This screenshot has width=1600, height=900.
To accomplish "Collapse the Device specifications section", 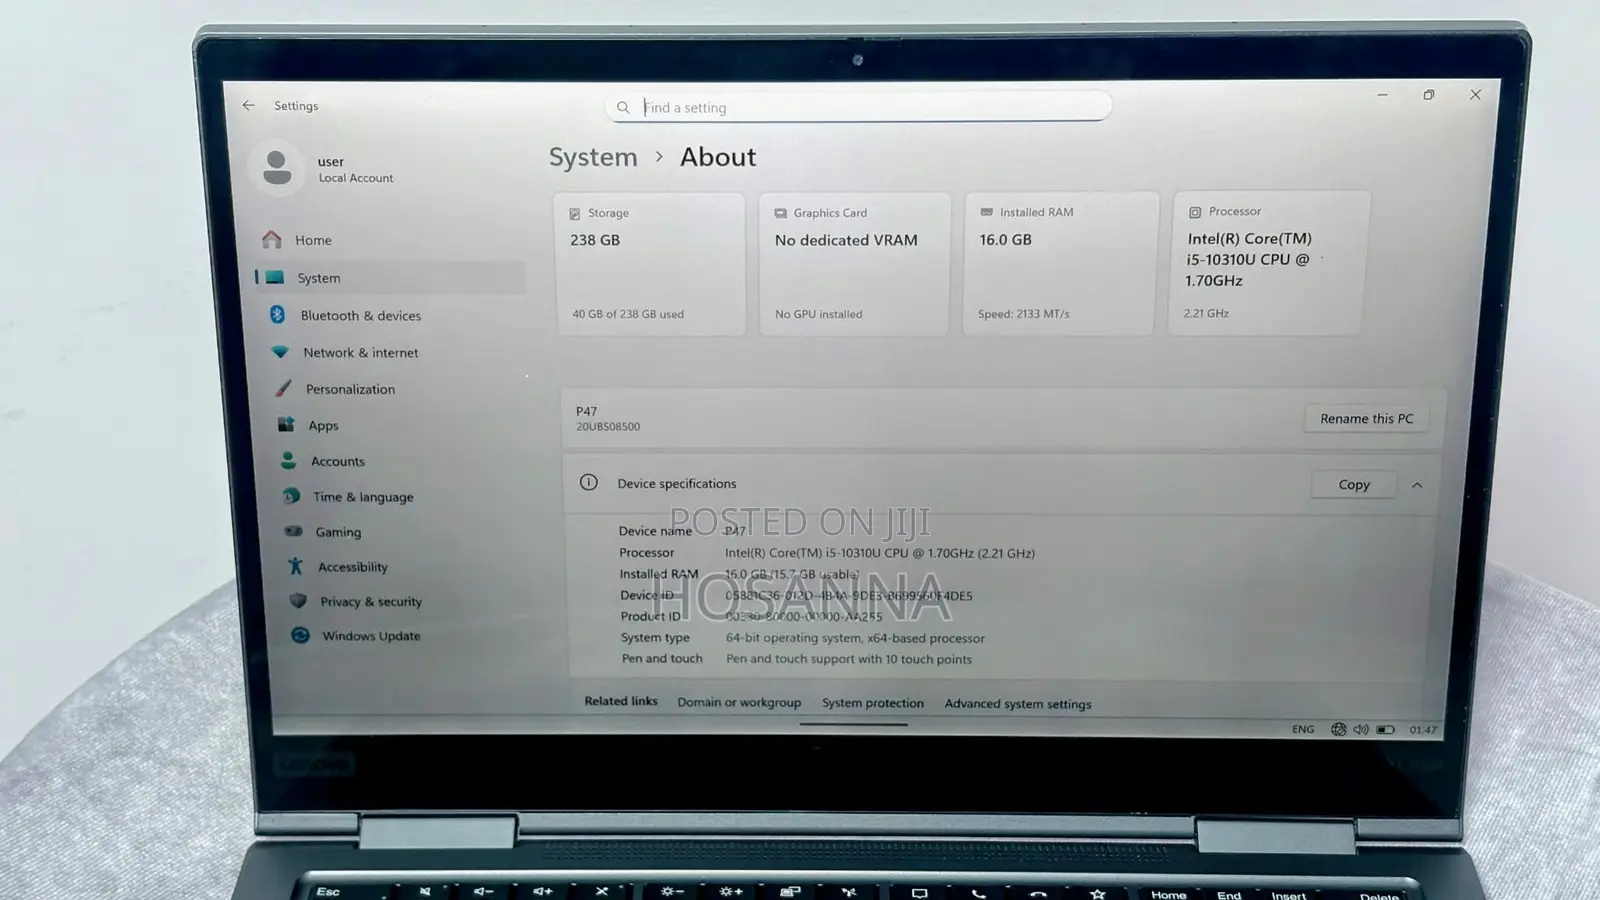I will pyautogui.click(x=1417, y=485).
